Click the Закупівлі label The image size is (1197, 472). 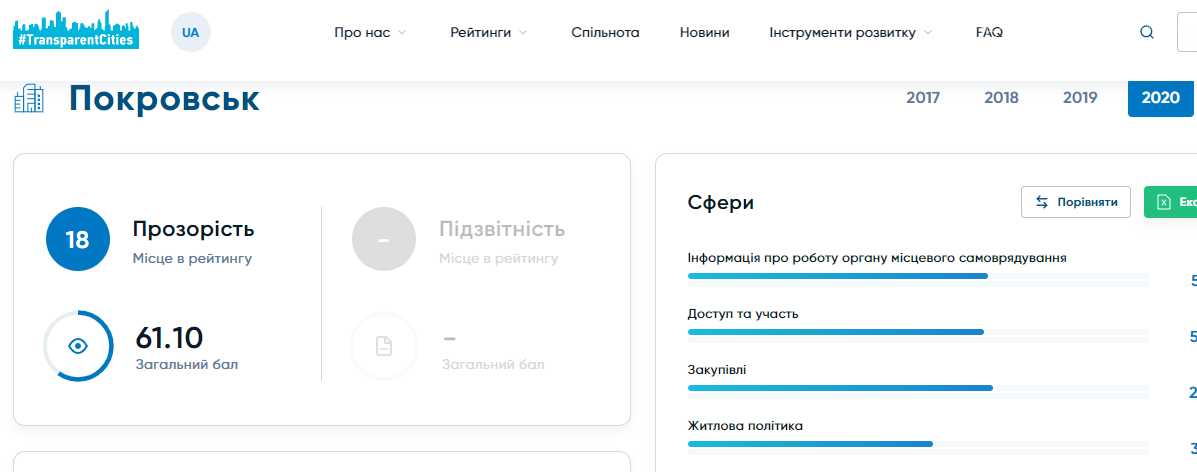[x=717, y=370]
